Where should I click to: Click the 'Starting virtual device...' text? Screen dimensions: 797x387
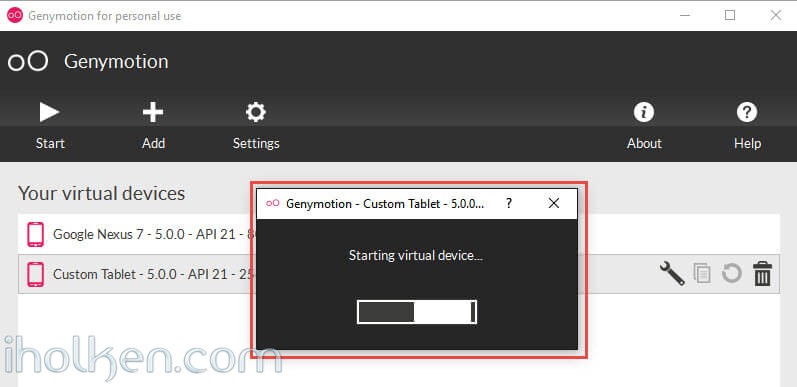coord(415,255)
